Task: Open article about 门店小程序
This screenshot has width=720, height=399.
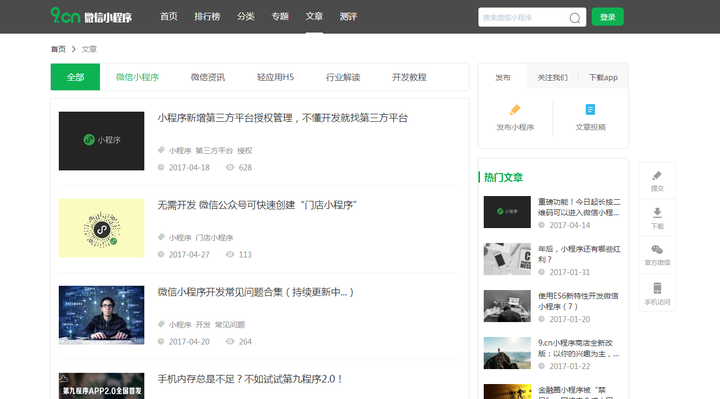Action: pos(257,205)
